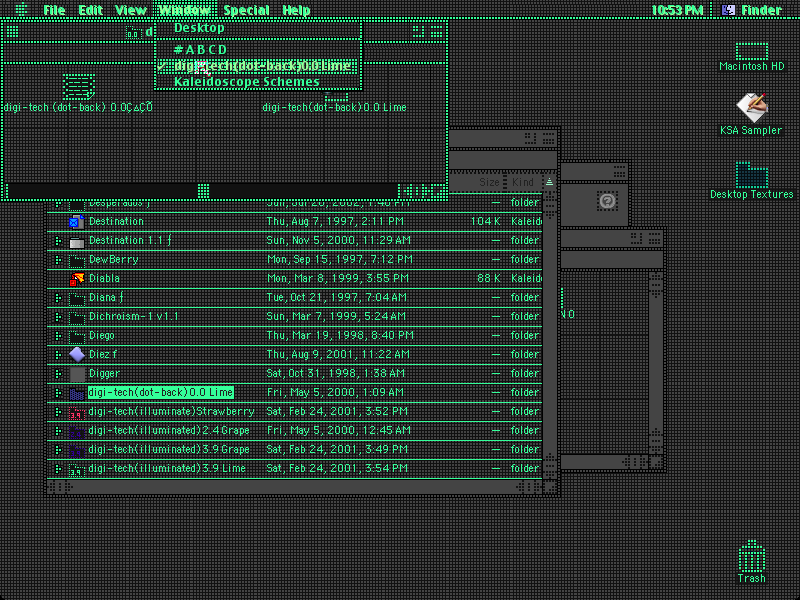Viewport: 800px width, 600px height.
Task: Select the highlighted digi-tech(dot-back)0.0 Lime list name
Action: coord(161,392)
